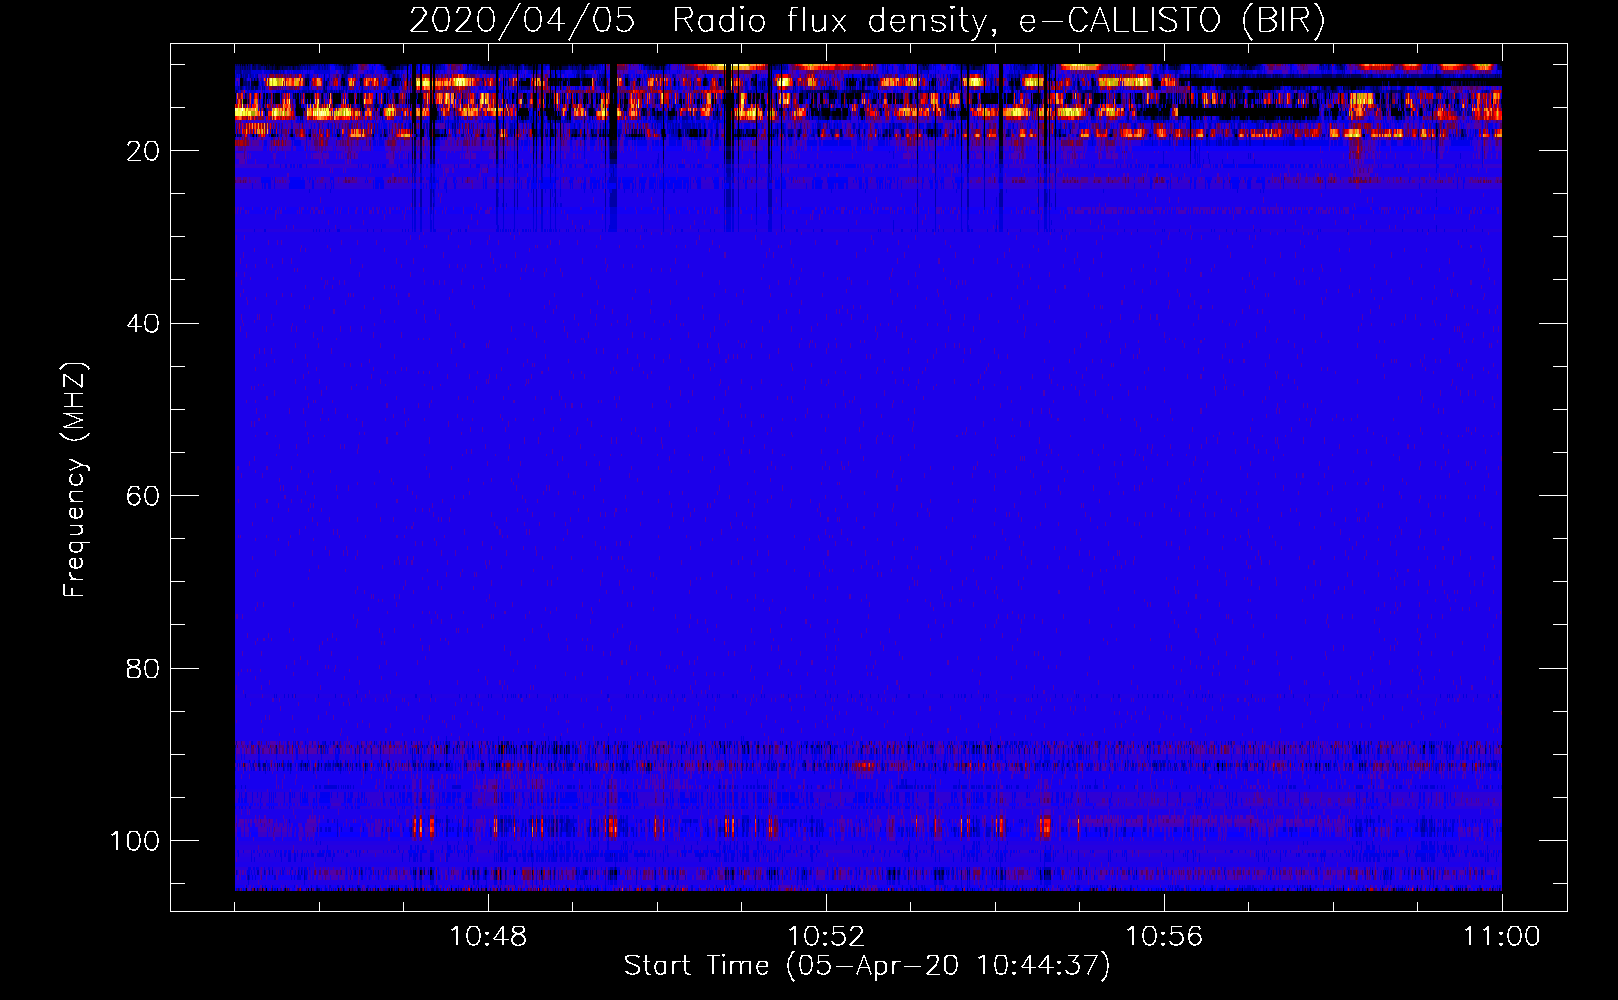Image resolution: width=1618 pixels, height=1000 pixels.
Task: Click the '100' frequency tick label
Action: click(135, 841)
